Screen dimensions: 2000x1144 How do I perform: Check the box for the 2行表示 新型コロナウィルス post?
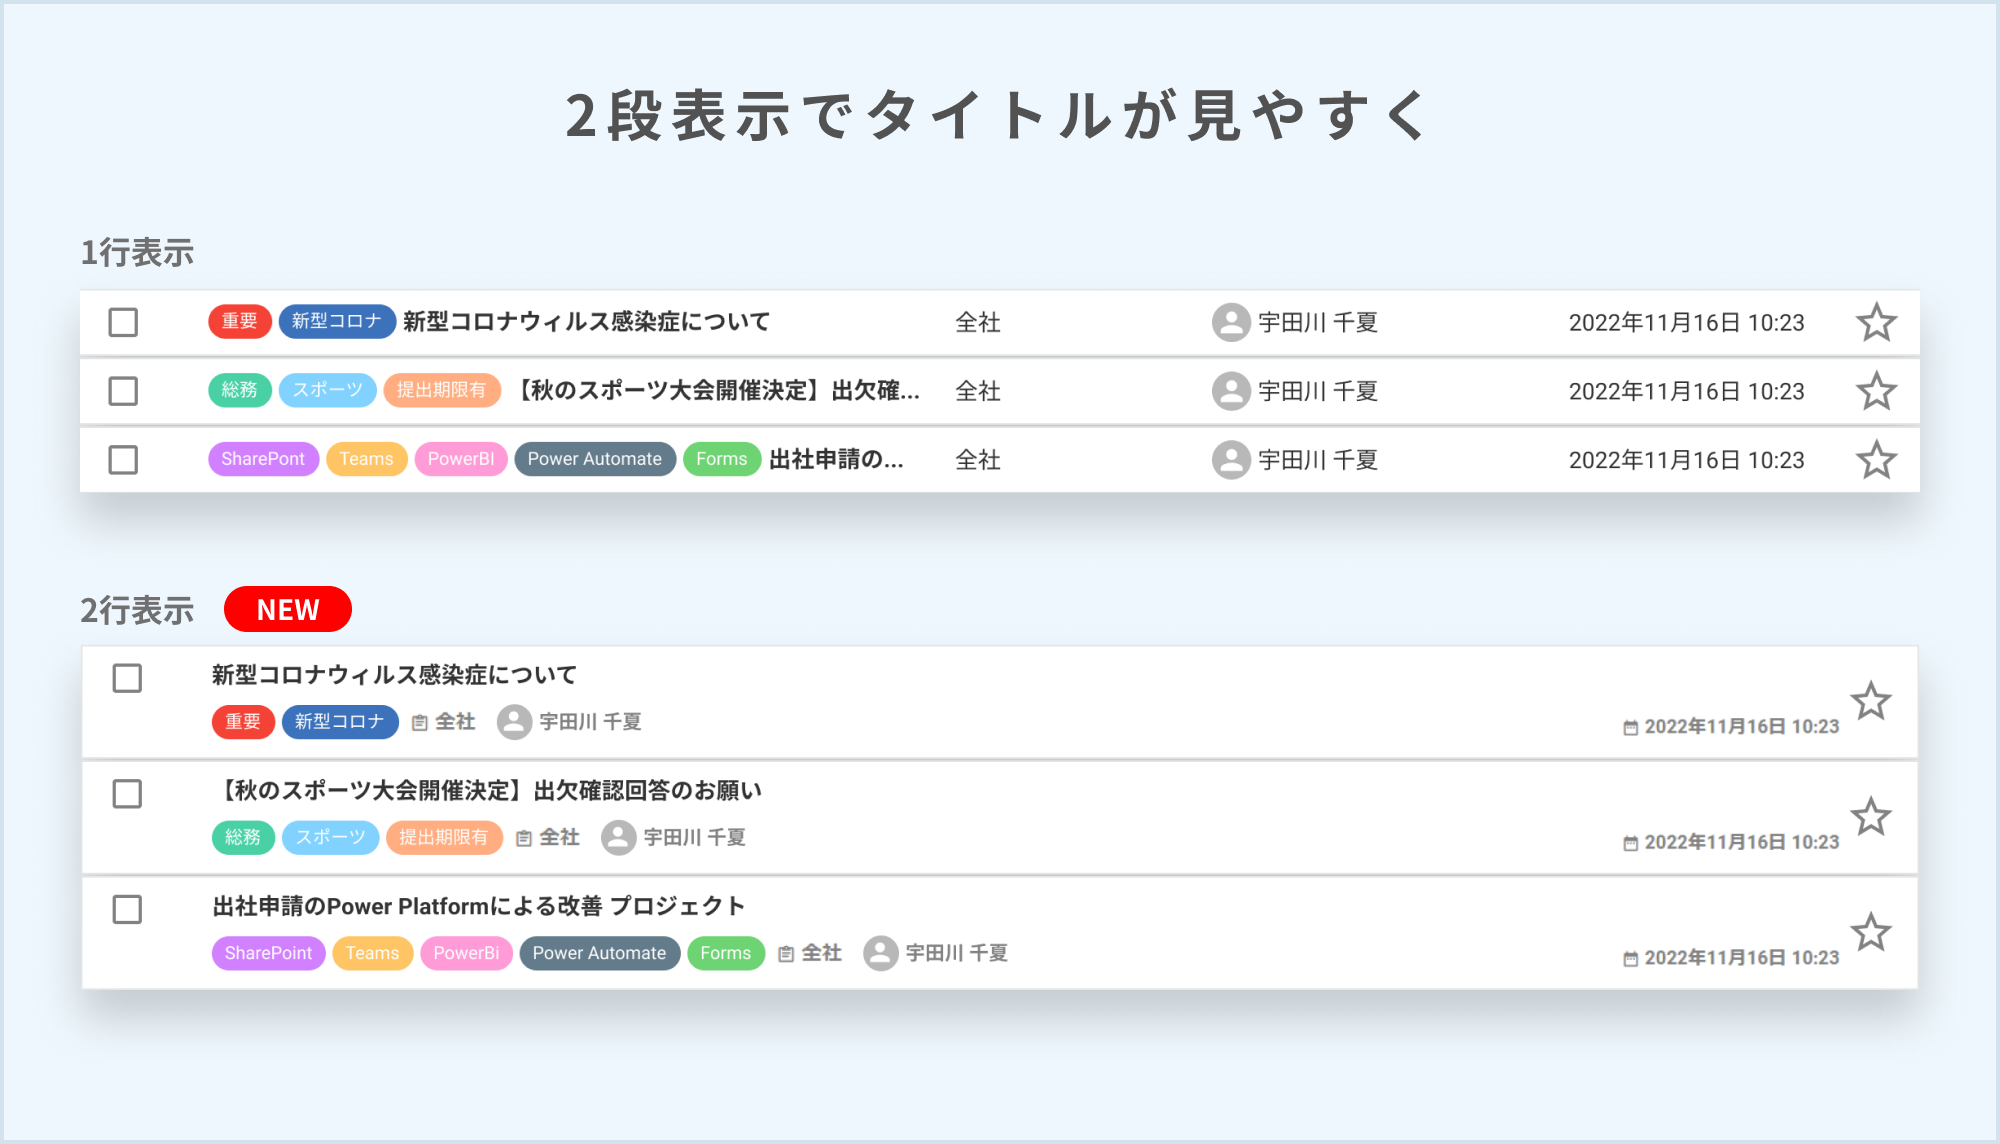[127, 678]
